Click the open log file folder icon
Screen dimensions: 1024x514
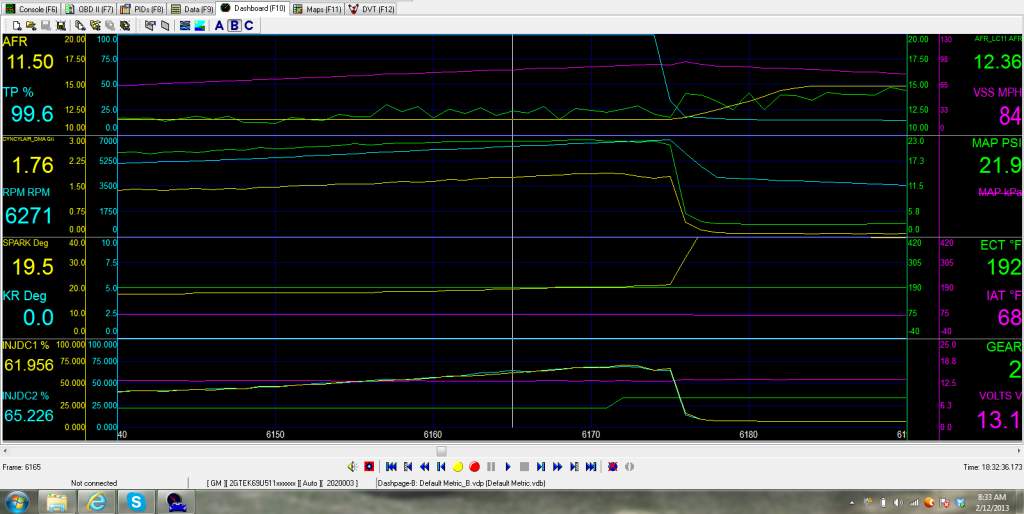click(x=31, y=25)
